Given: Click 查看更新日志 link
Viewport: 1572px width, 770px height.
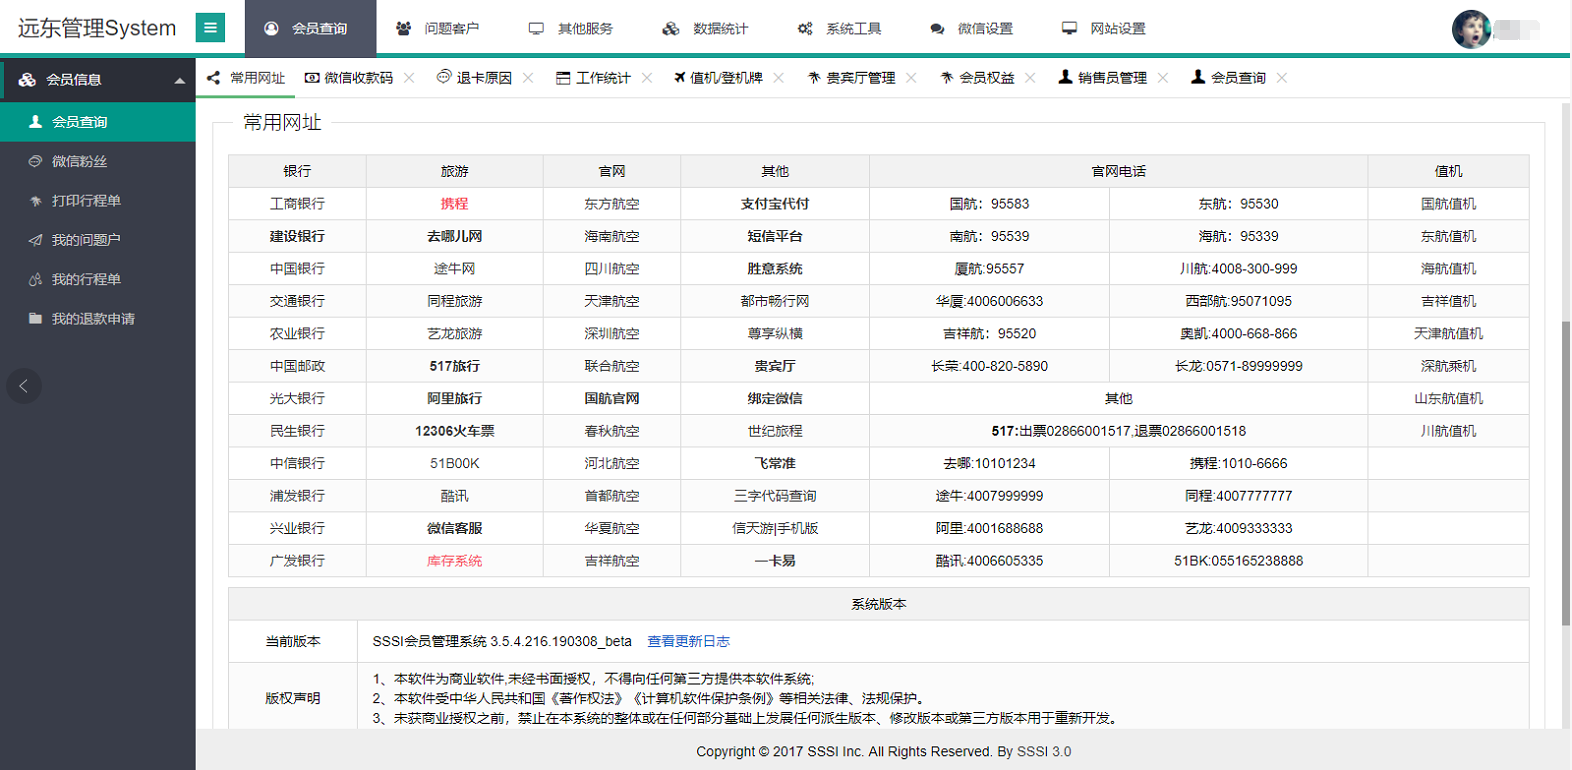Looking at the screenshot, I should [688, 641].
